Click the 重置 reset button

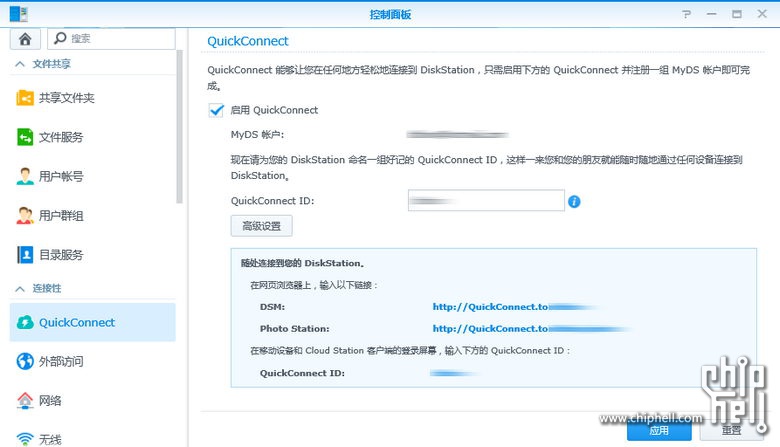(x=731, y=431)
